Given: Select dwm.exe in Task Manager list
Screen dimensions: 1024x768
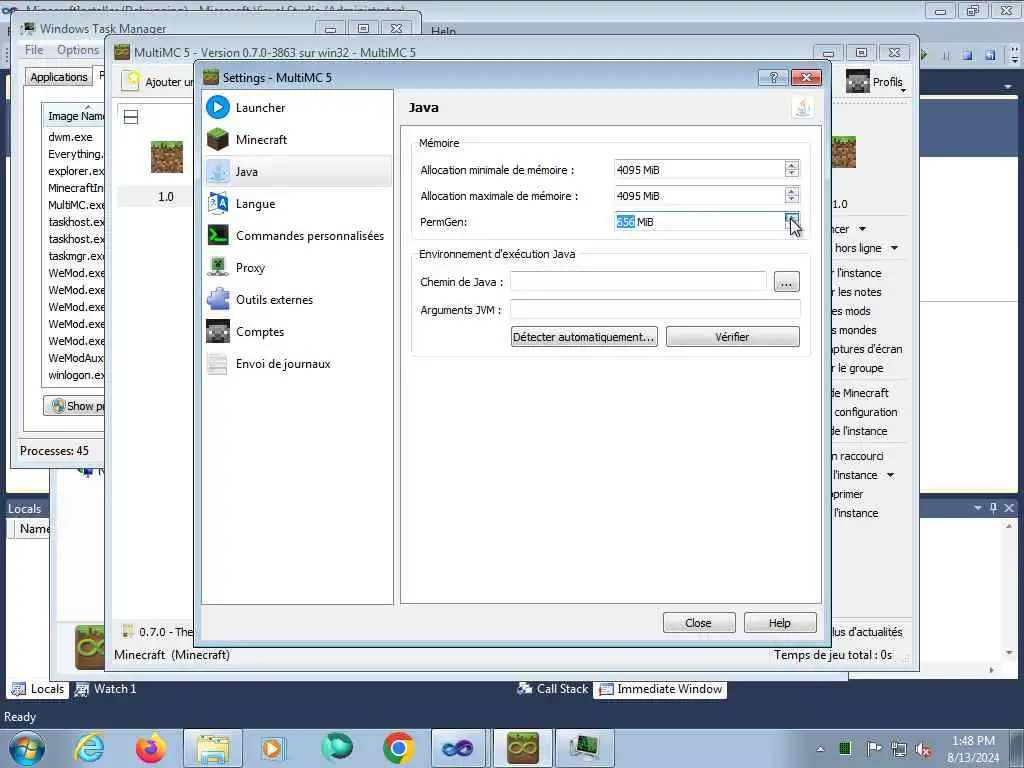Looking at the screenshot, I should (71, 137).
